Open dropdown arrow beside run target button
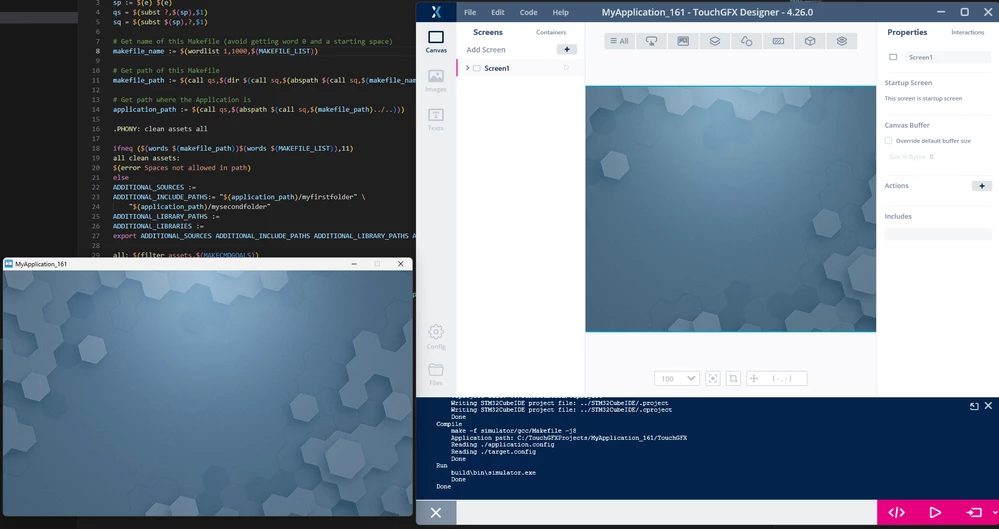Viewport: 999px width, 529px height. pos(994,512)
